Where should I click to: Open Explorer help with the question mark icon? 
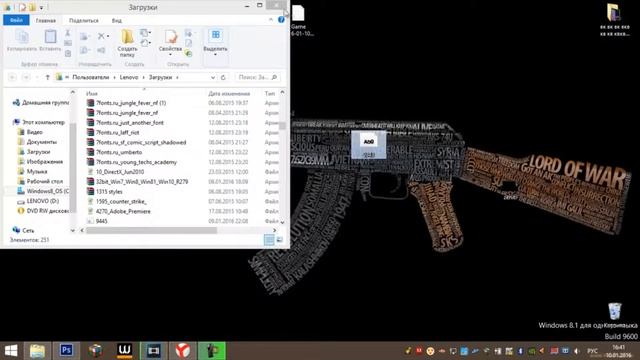281,20
